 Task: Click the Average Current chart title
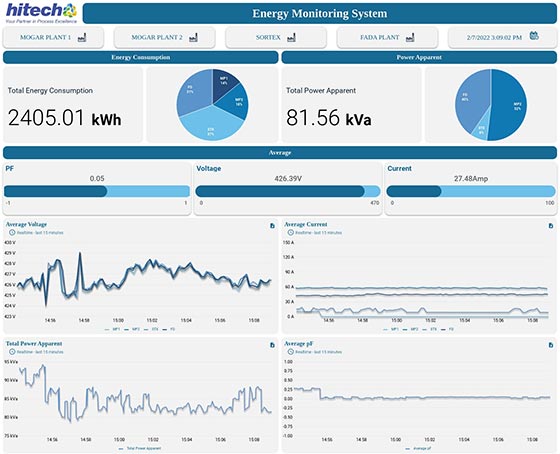[x=305, y=224]
